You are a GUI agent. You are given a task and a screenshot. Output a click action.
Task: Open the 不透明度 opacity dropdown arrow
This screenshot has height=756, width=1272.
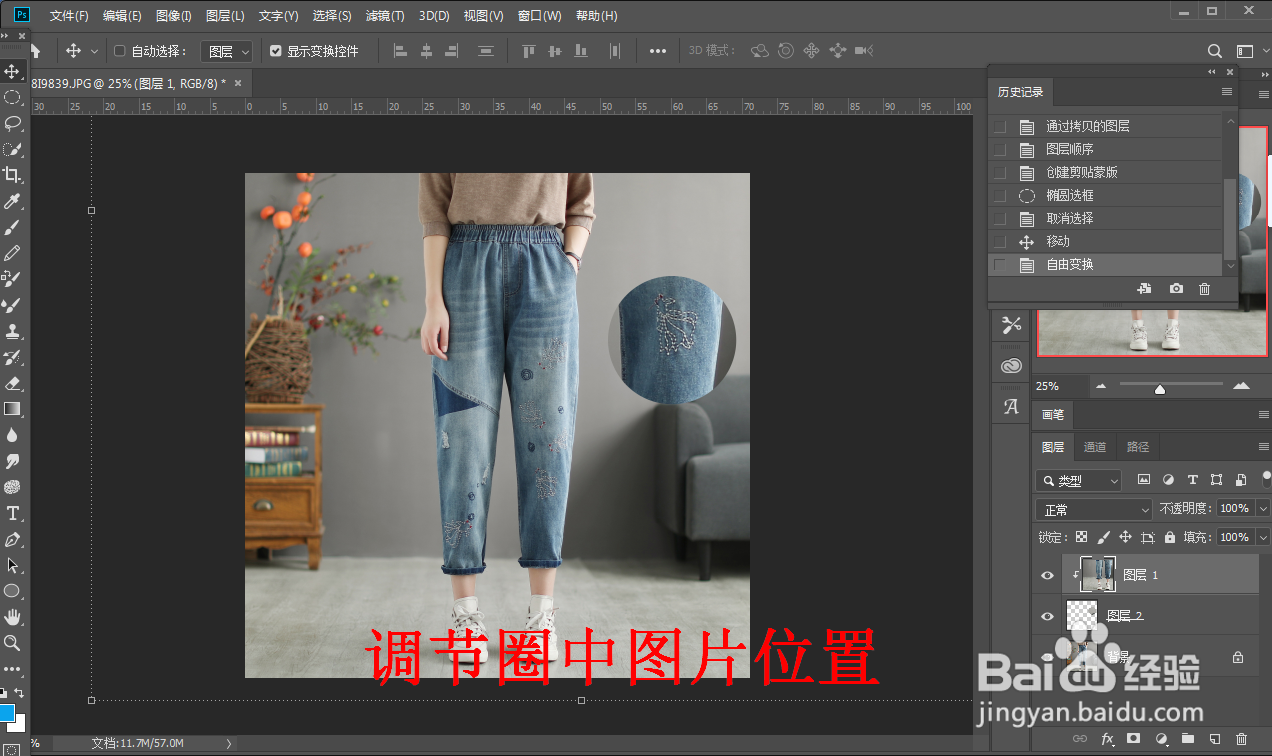pyautogui.click(x=1262, y=509)
